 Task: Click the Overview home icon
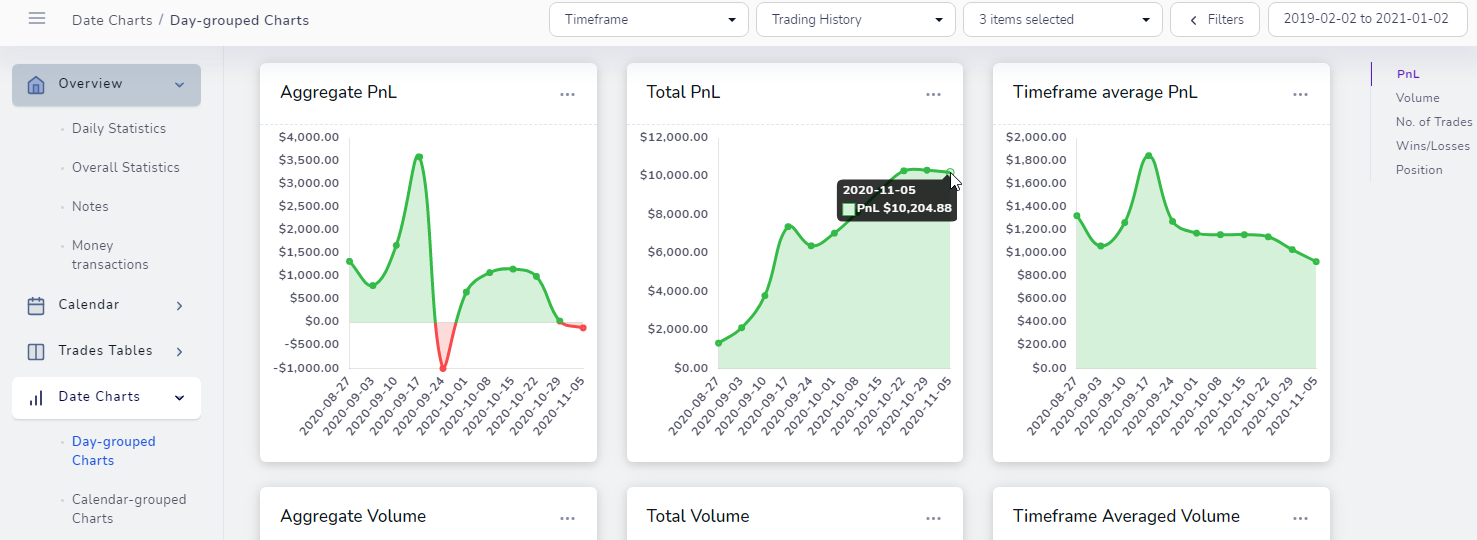36,85
